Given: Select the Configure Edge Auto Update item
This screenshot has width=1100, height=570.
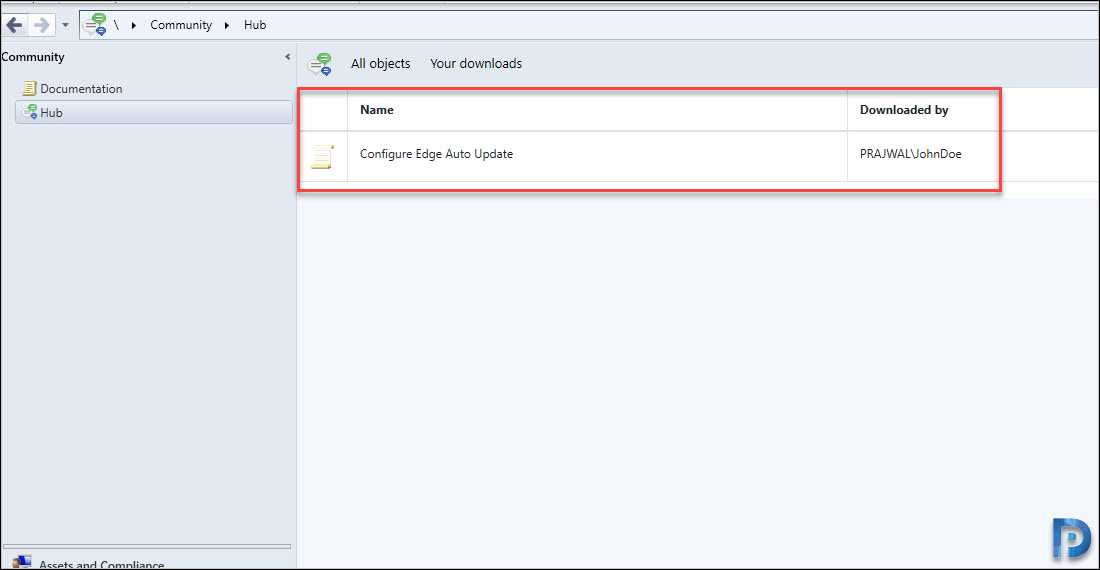Looking at the screenshot, I should pyautogui.click(x=436, y=154).
